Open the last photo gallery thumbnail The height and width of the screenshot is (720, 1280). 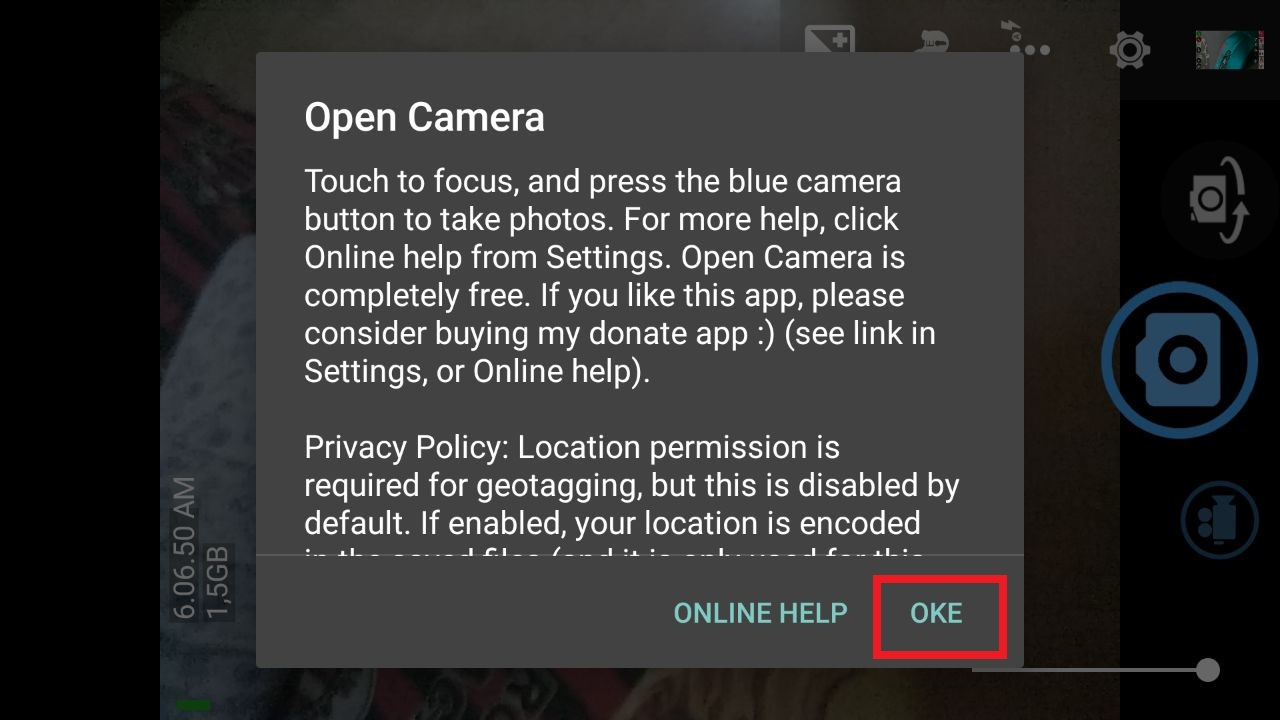click(x=1229, y=49)
